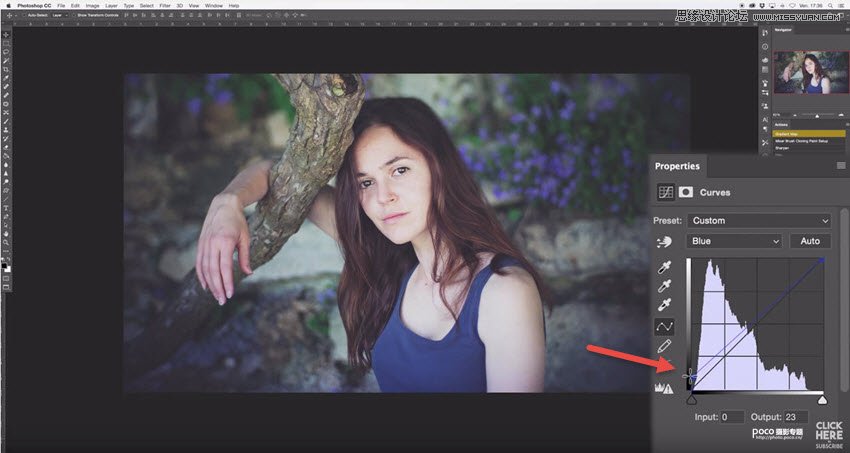Open the Image menu
This screenshot has height=453, width=850.
[93, 5]
